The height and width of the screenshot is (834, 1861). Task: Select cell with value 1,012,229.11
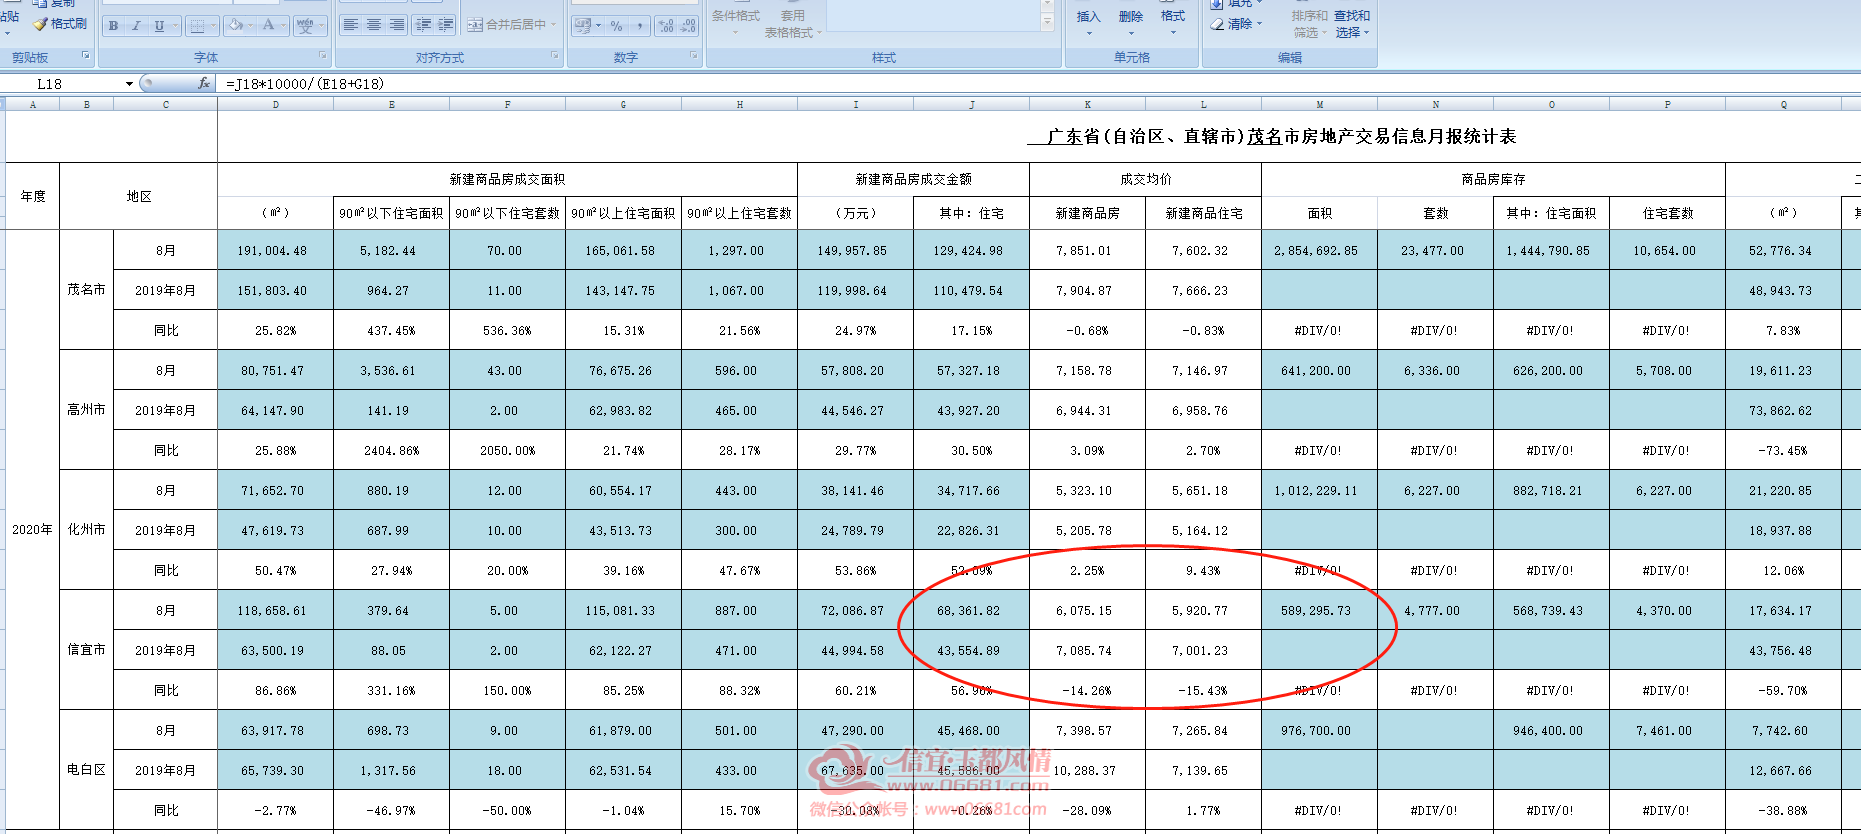[1320, 490]
